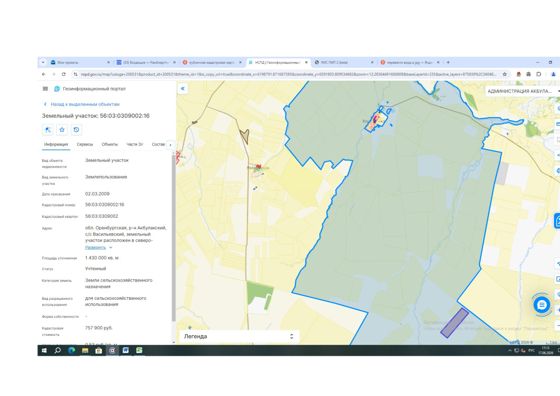Image resolution: width=560 pixels, height=396 pixels.
Task: Open the Windows Start menu
Action: (44, 351)
